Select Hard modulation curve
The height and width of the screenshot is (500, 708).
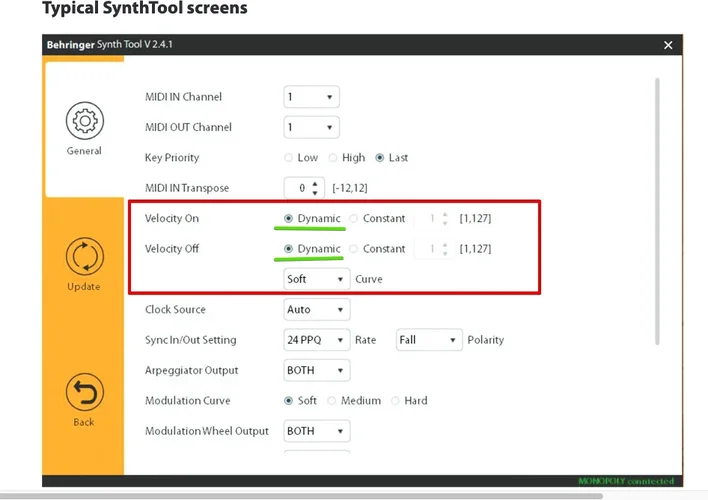coord(395,401)
